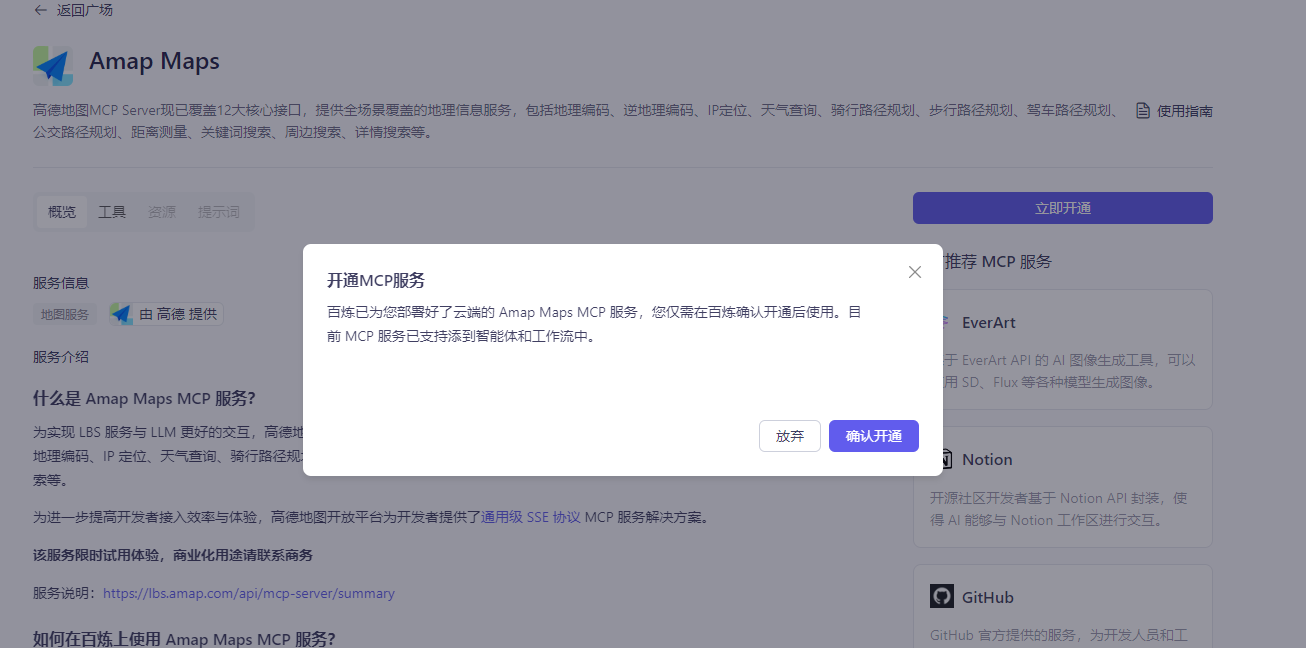The width and height of the screenshot is (1306, 648).
Task: Click the 服务介绍 heading
Action: coord(61,357)
